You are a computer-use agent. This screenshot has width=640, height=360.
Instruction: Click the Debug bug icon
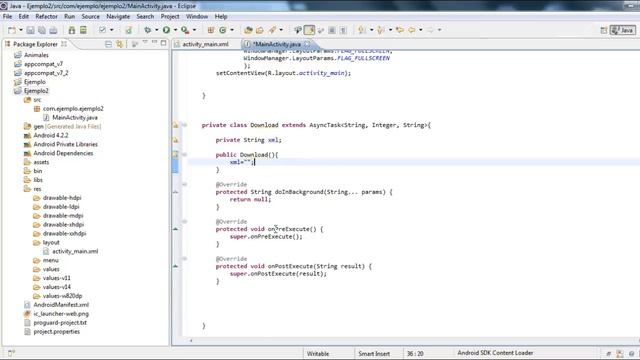click(x=147, y=30)
